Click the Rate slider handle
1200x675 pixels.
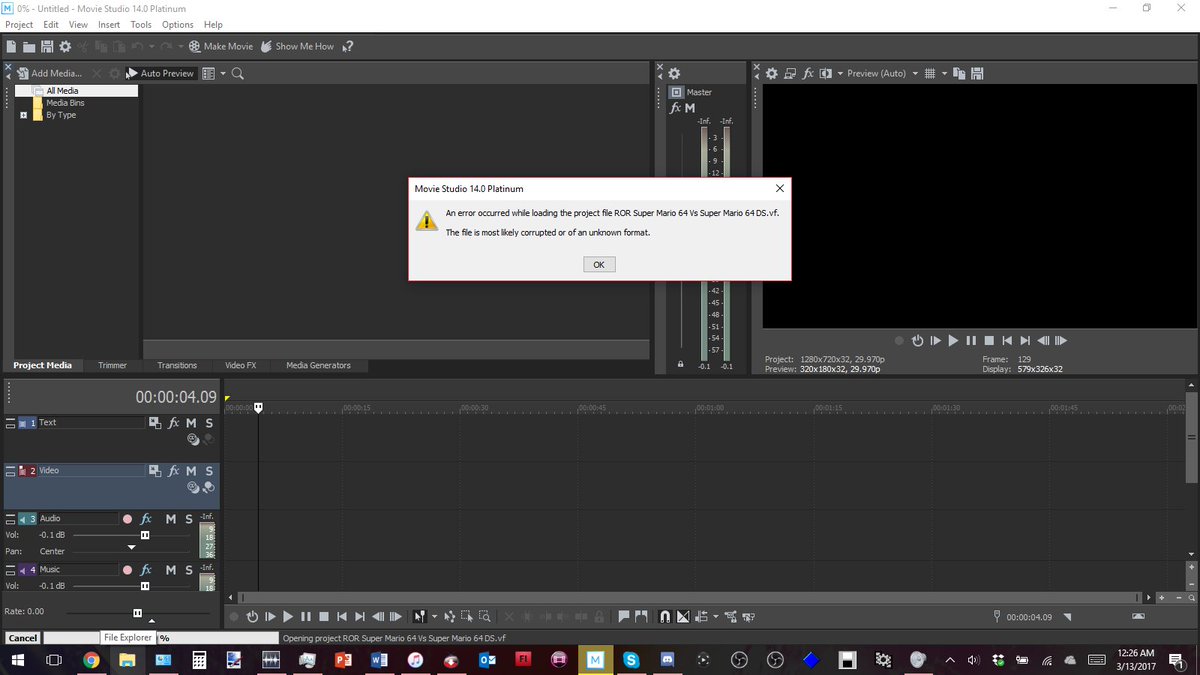[138, 613]
